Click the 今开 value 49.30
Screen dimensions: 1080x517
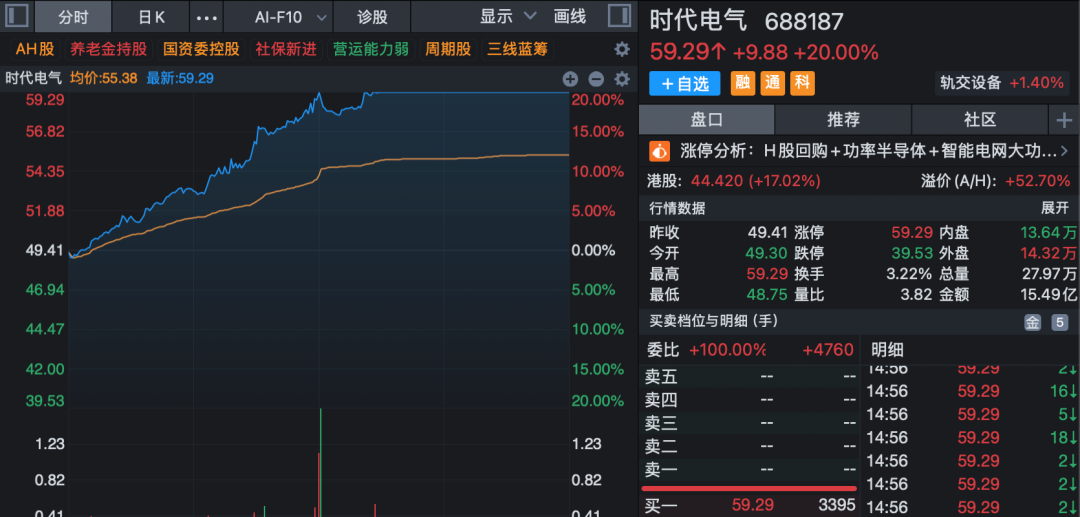[767, 253]
